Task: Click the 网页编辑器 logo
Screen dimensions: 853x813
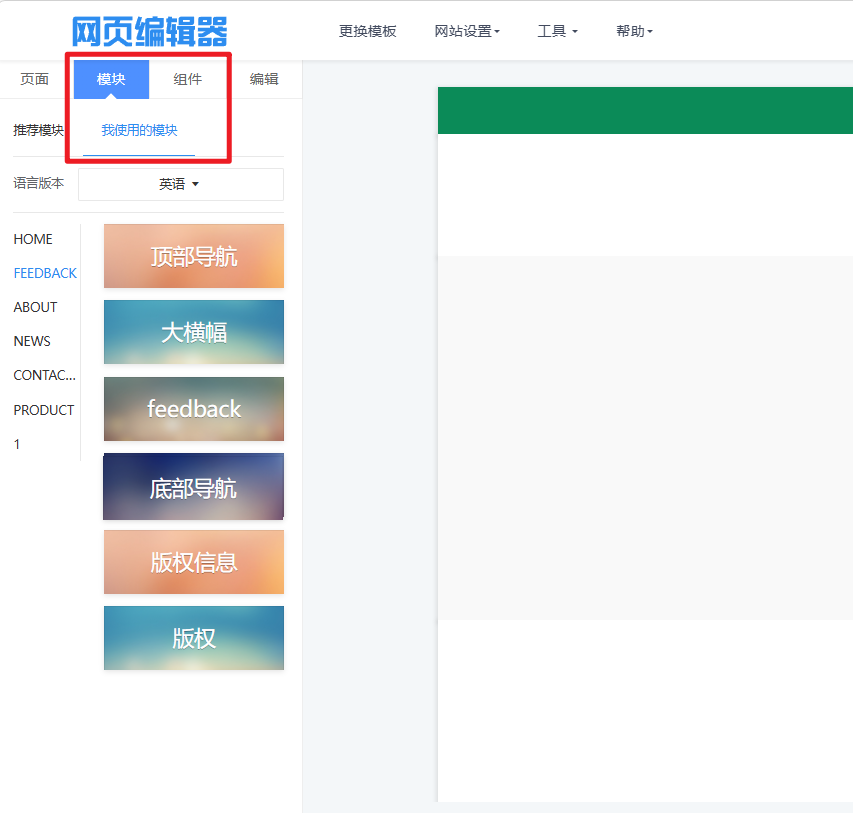Action: click(x=150, y=31)
